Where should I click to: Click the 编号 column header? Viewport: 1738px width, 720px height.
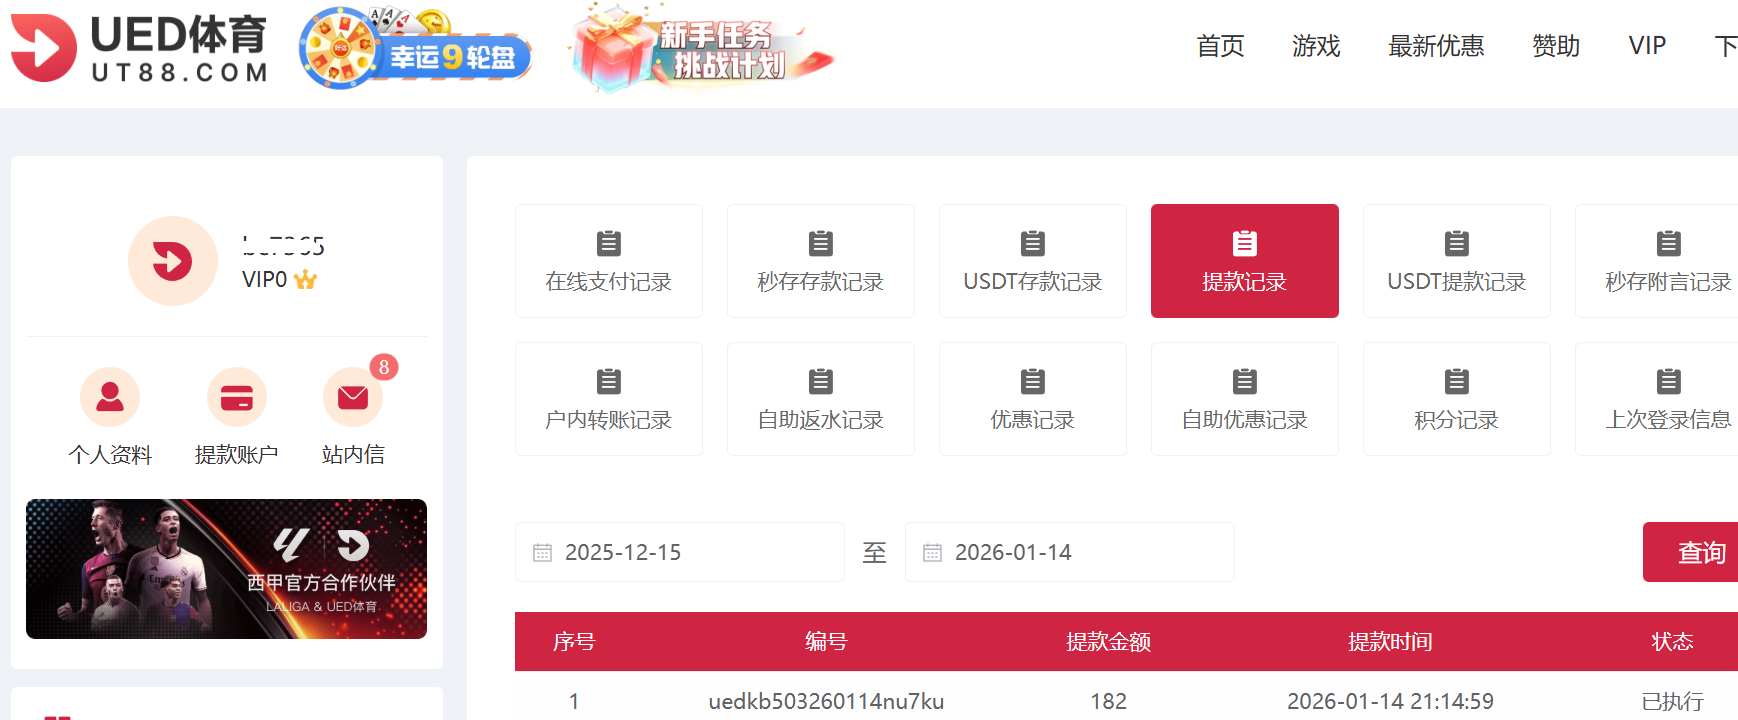(x=826, y=642)
